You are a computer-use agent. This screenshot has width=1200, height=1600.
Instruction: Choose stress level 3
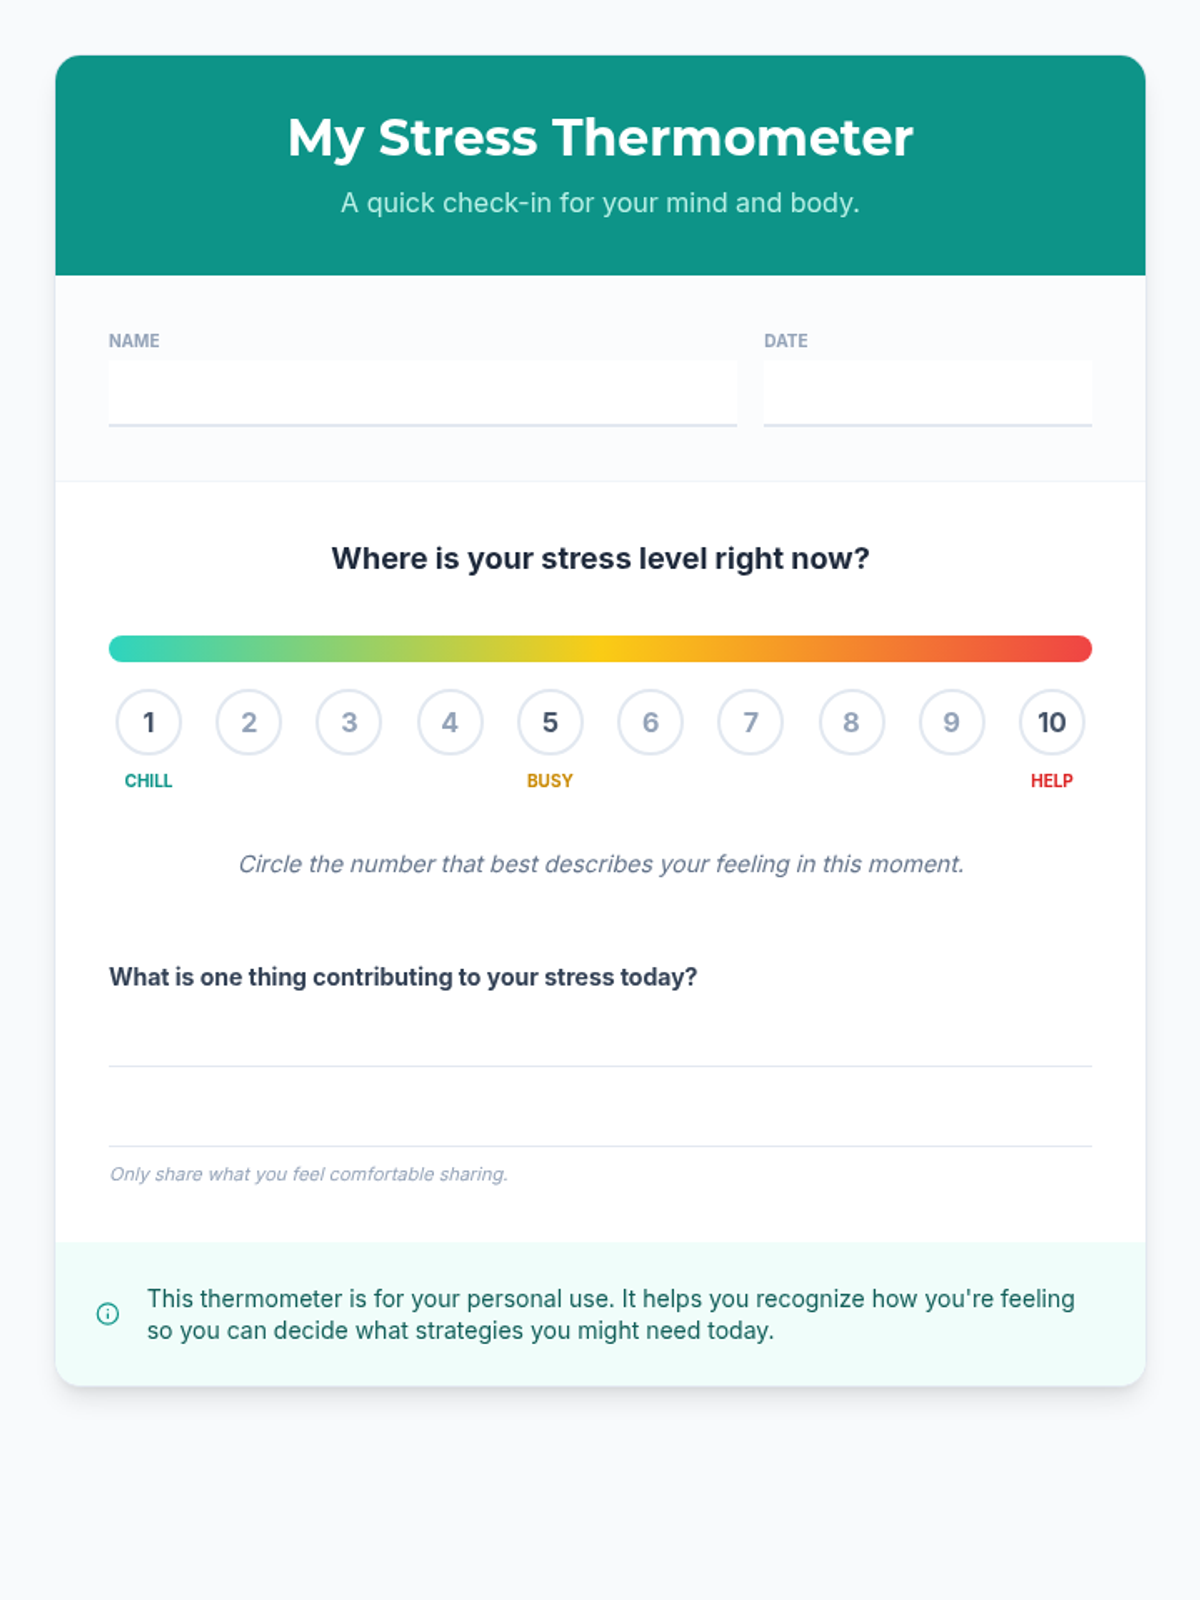coord(349,722)
